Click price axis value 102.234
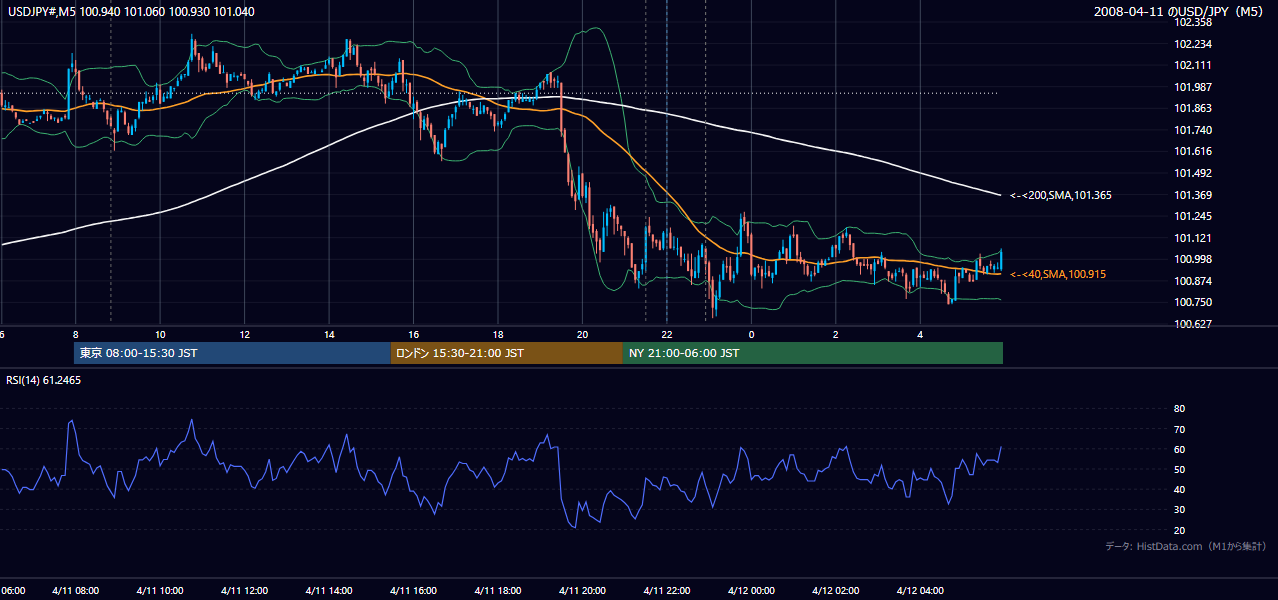This screenshot has width=1278, height=600. (1193, 44)
